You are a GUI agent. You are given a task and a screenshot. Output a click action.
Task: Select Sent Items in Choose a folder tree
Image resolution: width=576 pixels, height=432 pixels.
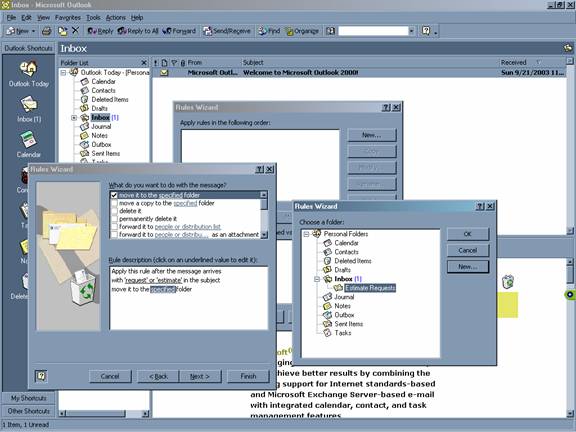click(x=349, y=324)
